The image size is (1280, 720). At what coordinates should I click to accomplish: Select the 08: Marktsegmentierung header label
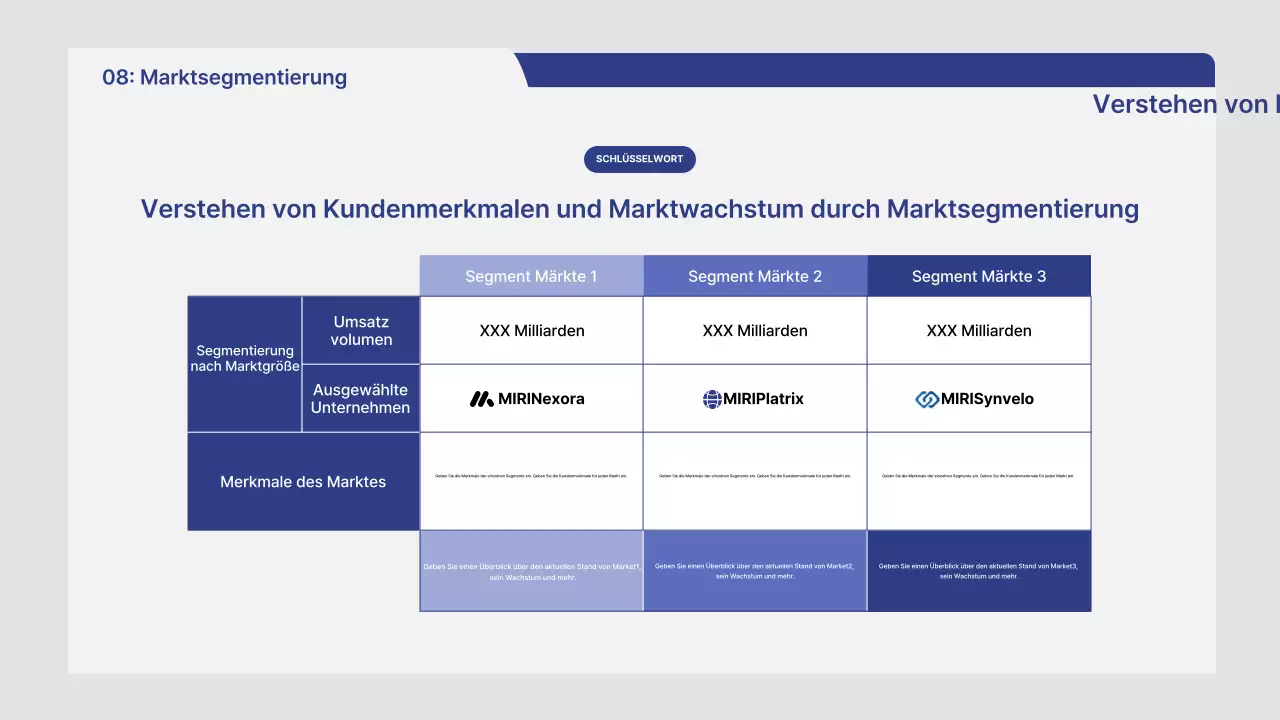224,77
